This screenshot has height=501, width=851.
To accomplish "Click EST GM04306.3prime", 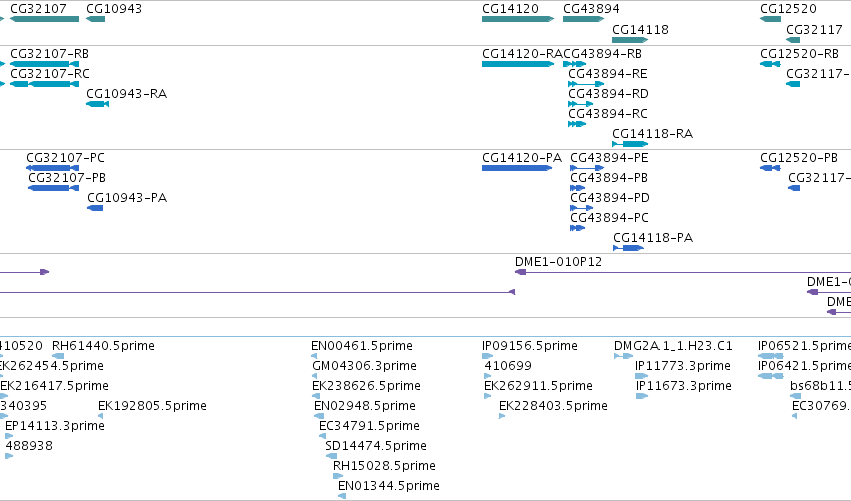I will tap(315, 376).
